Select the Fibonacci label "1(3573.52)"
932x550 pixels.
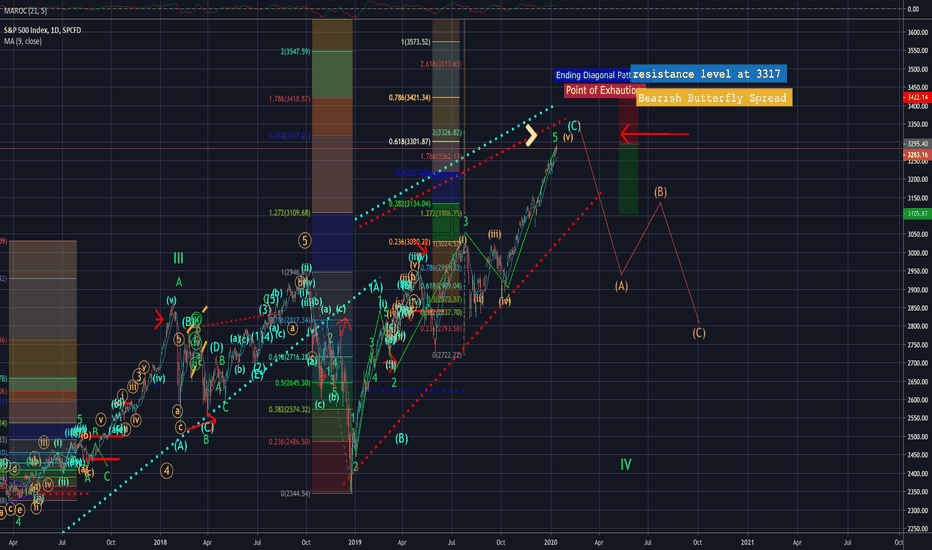415,42
